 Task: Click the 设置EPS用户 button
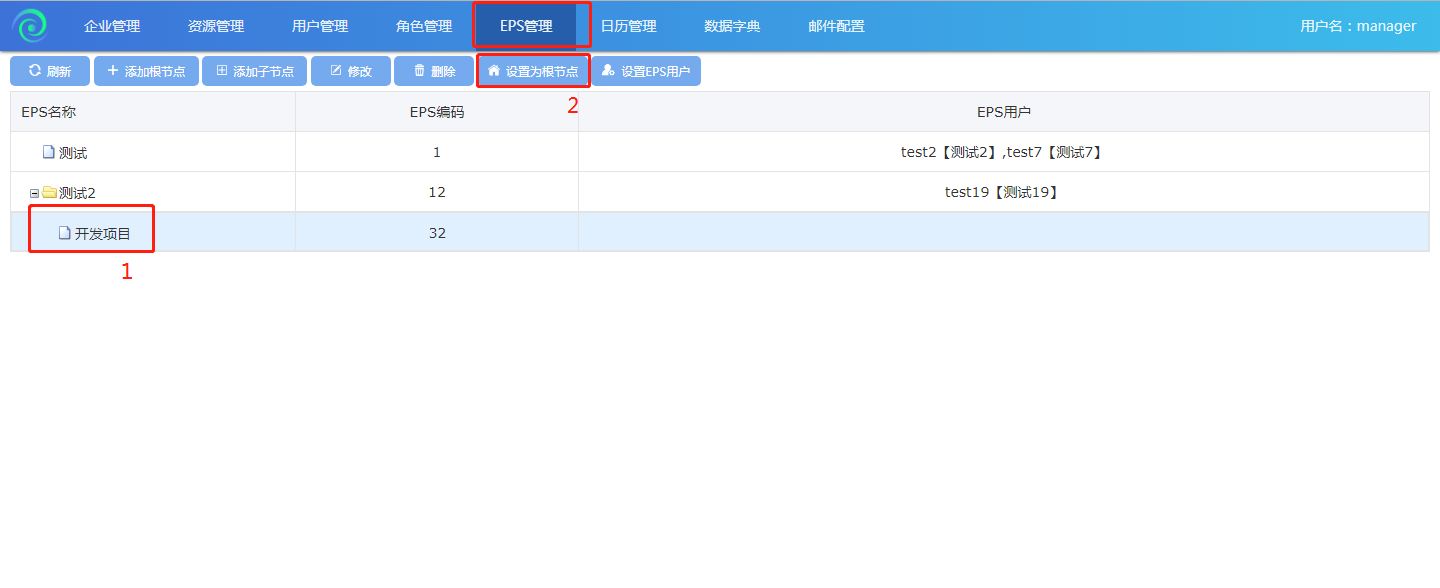(x=646, y=71)
